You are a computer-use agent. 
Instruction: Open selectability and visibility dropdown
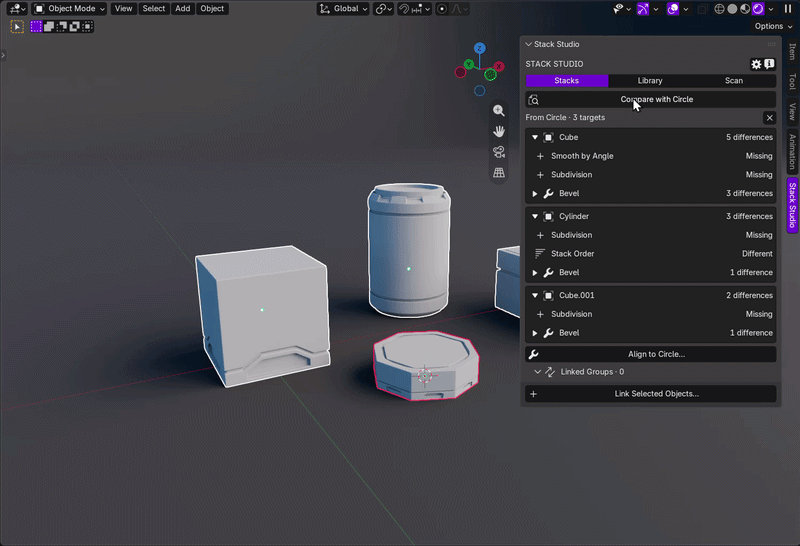[x=622, y=9]
